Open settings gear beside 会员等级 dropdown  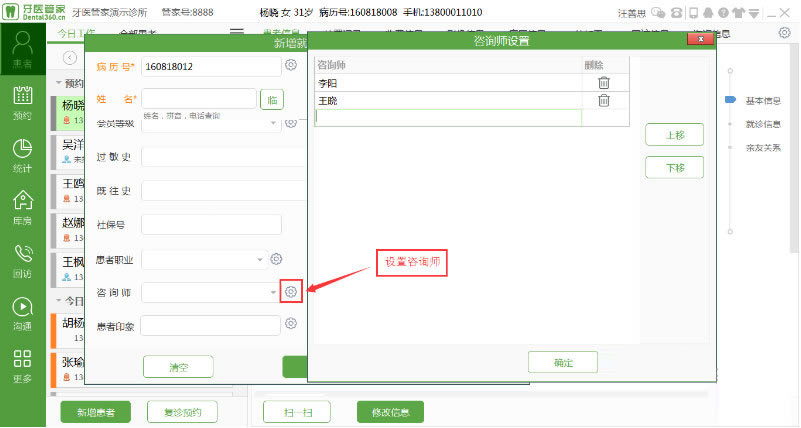(x=291, y=123)
